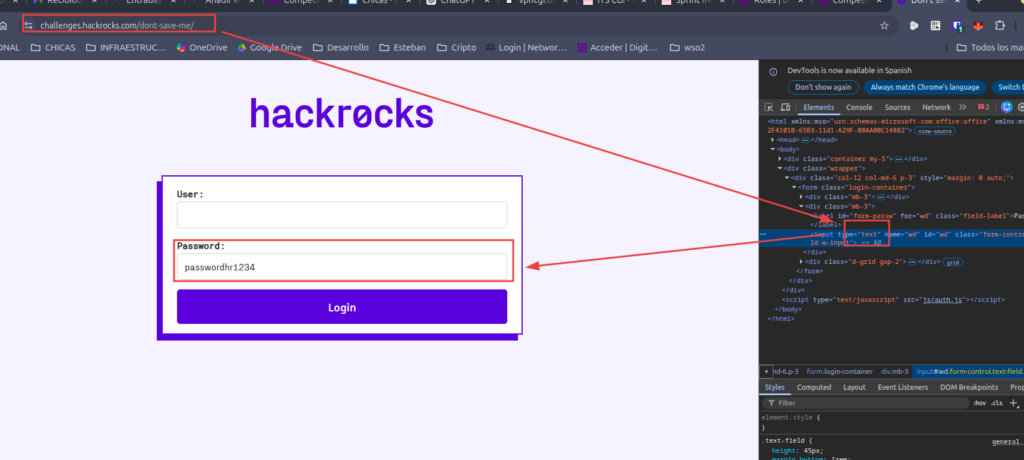The height and width of the screenshot is (460, 1024).
Task: Expand the div container my-5 node
Action: pyautogui.click(x=781, y=159)
